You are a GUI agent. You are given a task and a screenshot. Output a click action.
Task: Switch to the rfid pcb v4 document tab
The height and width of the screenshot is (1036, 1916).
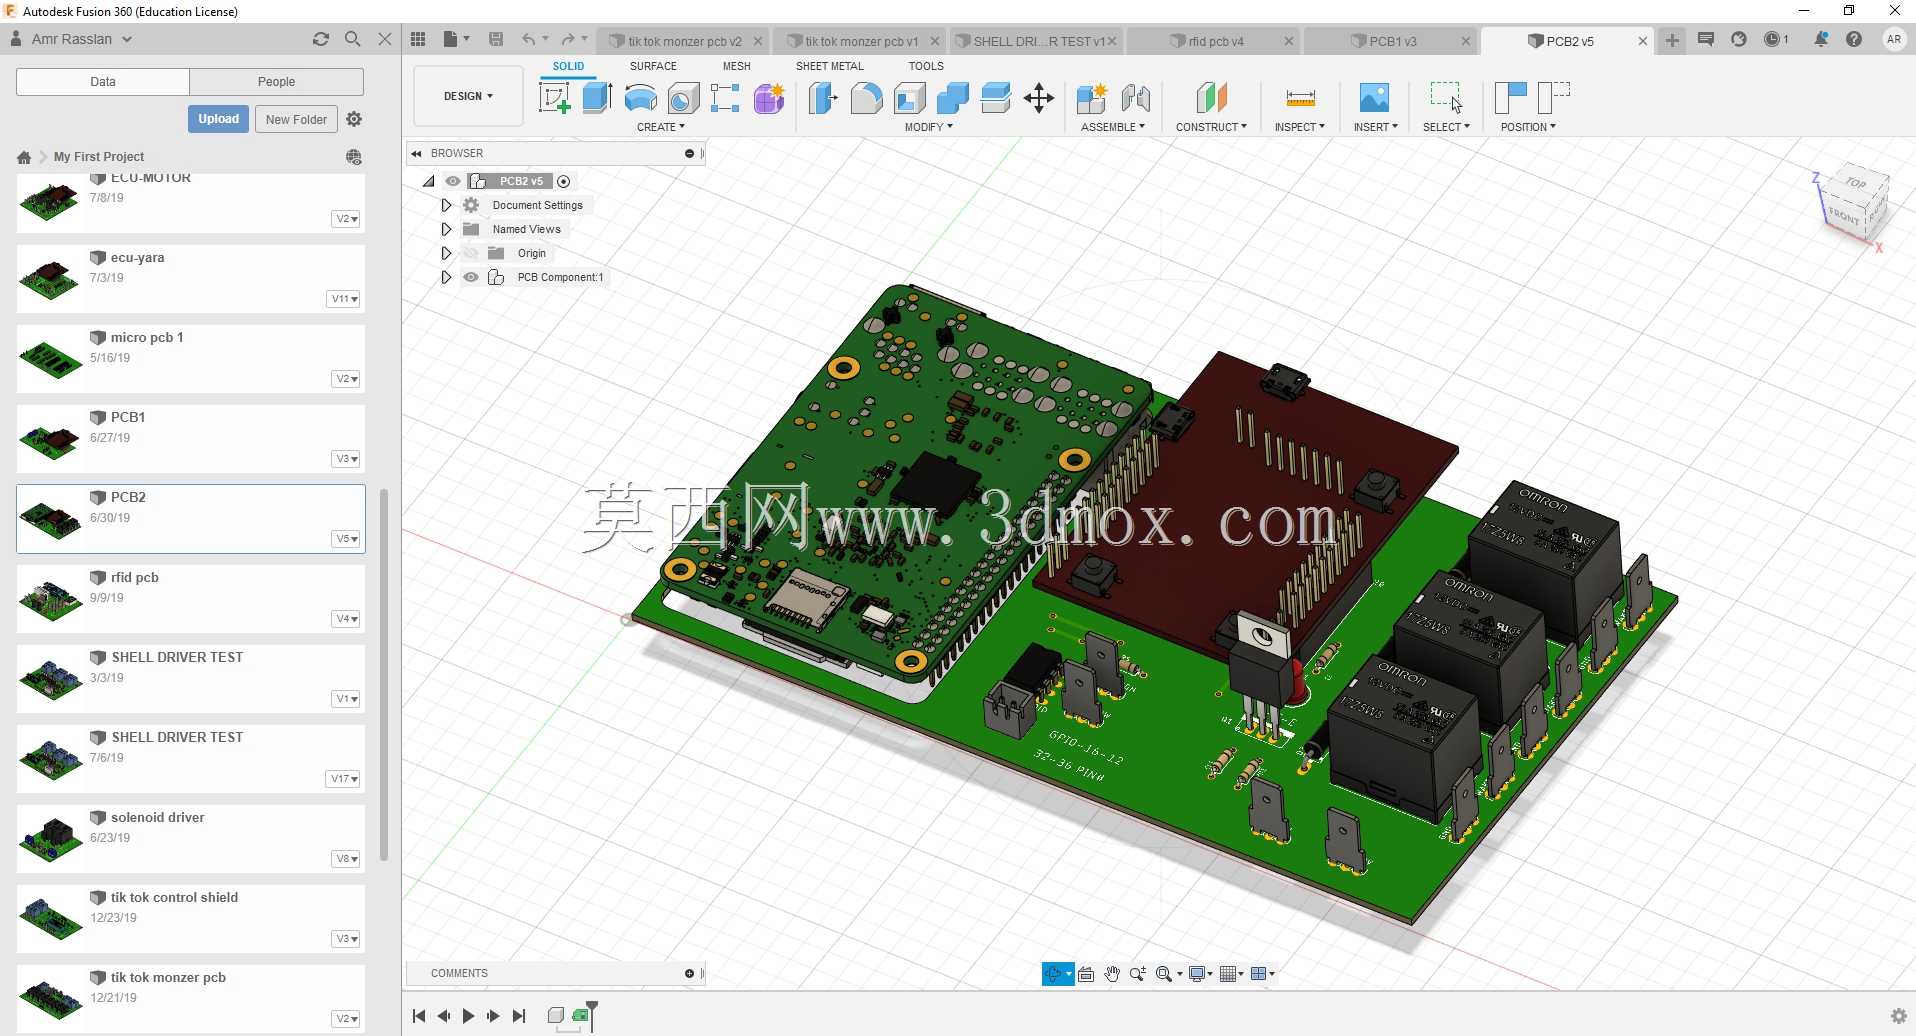(x=1211, y=41)
